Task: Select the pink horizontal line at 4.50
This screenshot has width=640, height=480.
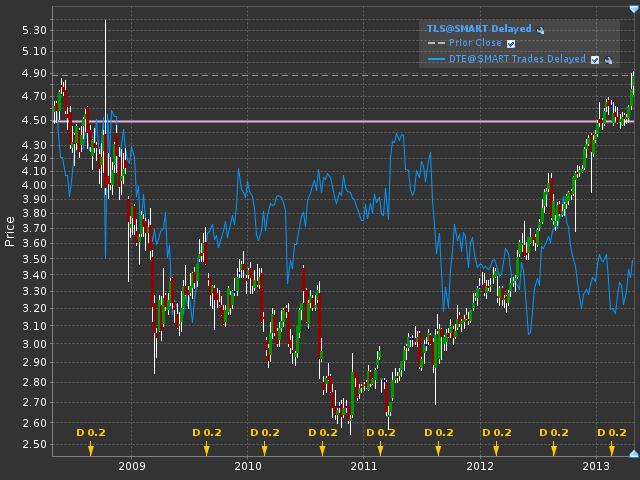Action: pos(344,121)
